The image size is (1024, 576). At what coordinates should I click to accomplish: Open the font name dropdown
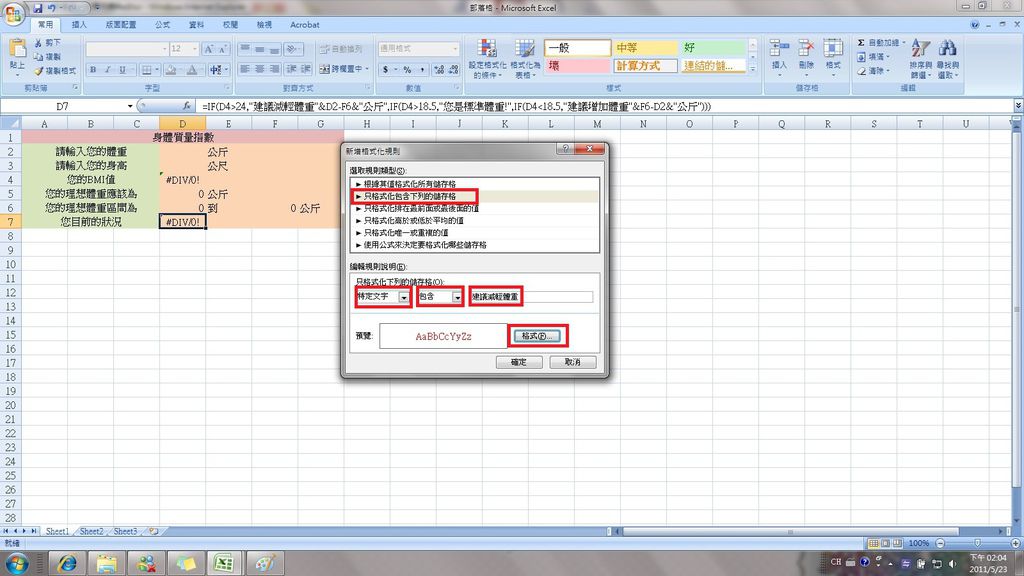pos(164,49)
